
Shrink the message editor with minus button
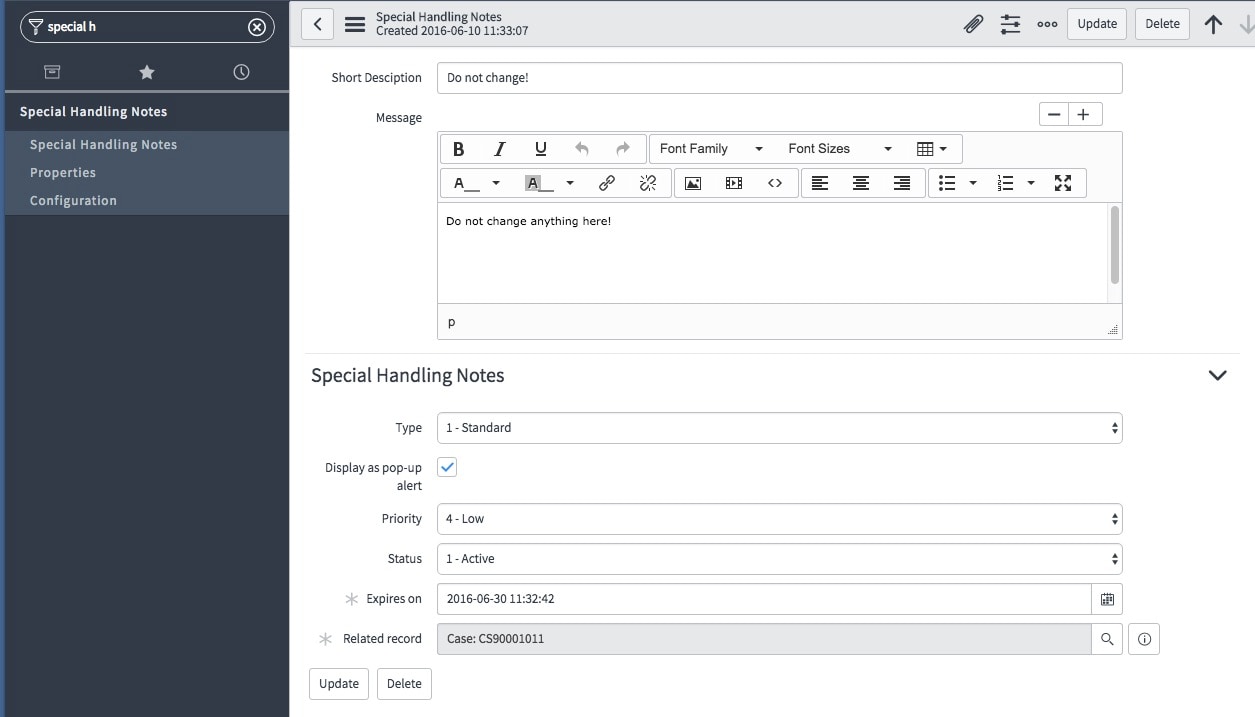(1054, 114)
